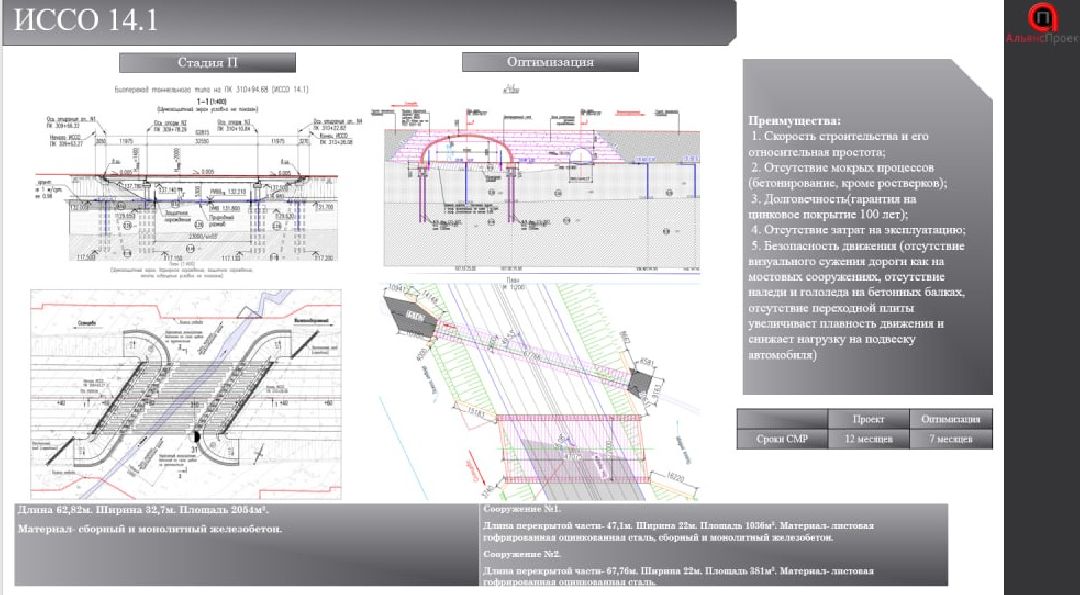Click the Материал- сборный и монолитный text
The image size is (1080, 595).
pos(150,528)
